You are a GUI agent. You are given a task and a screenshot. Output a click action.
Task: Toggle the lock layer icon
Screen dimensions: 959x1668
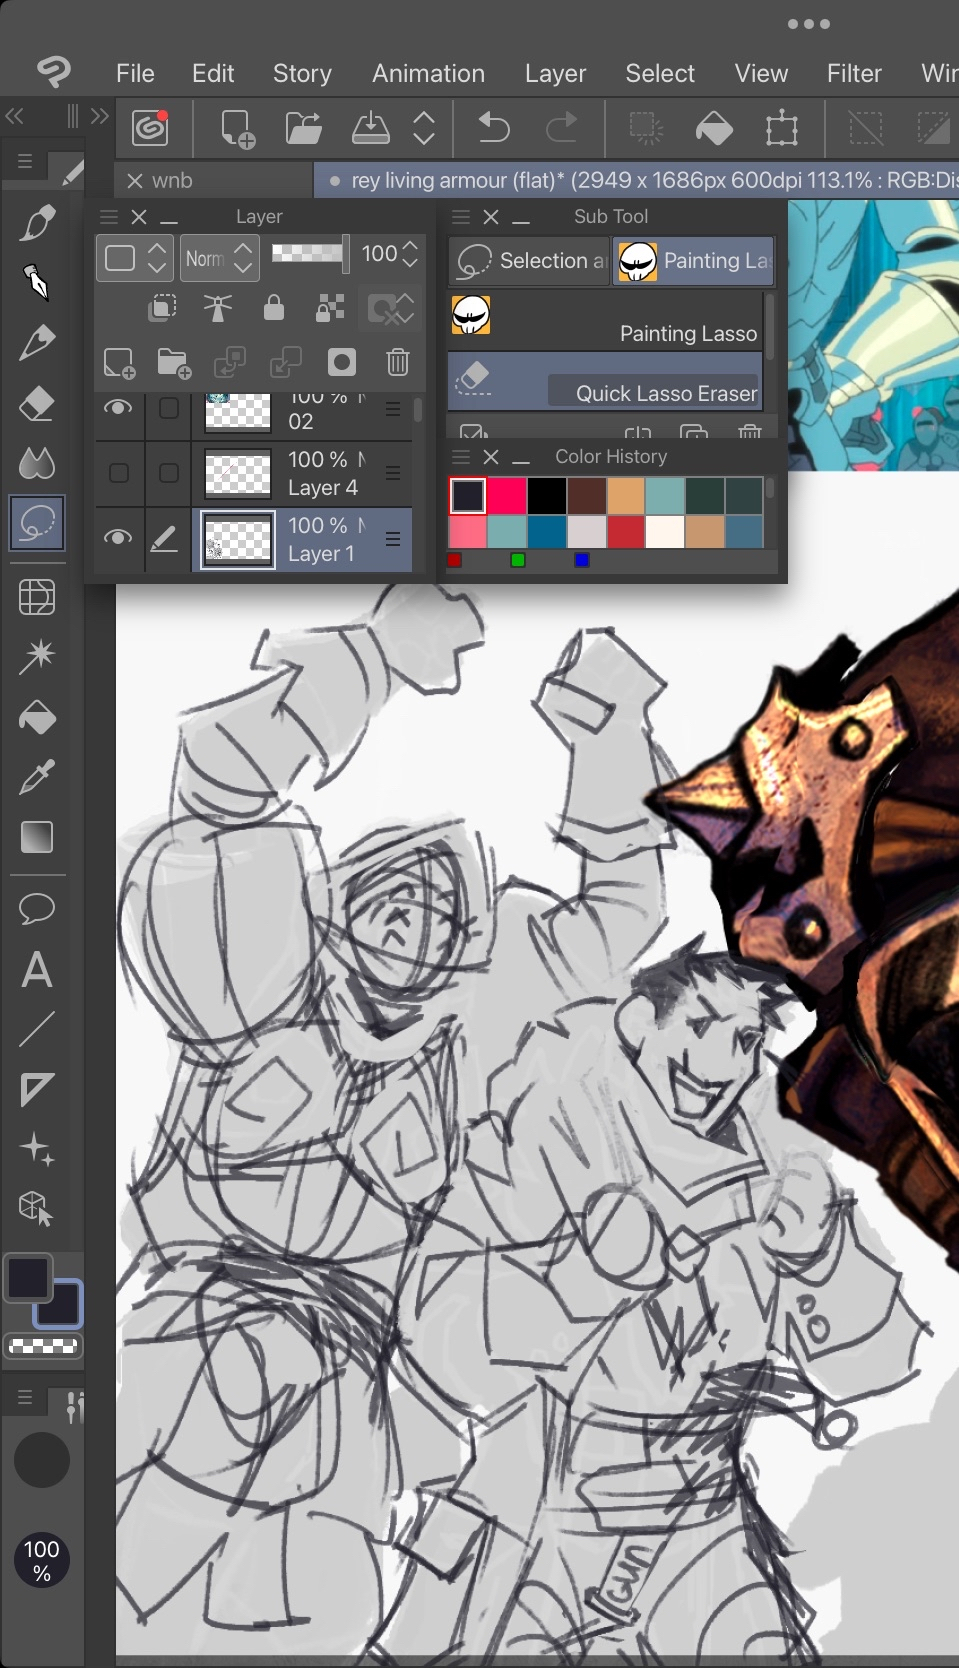click(273, 308)
